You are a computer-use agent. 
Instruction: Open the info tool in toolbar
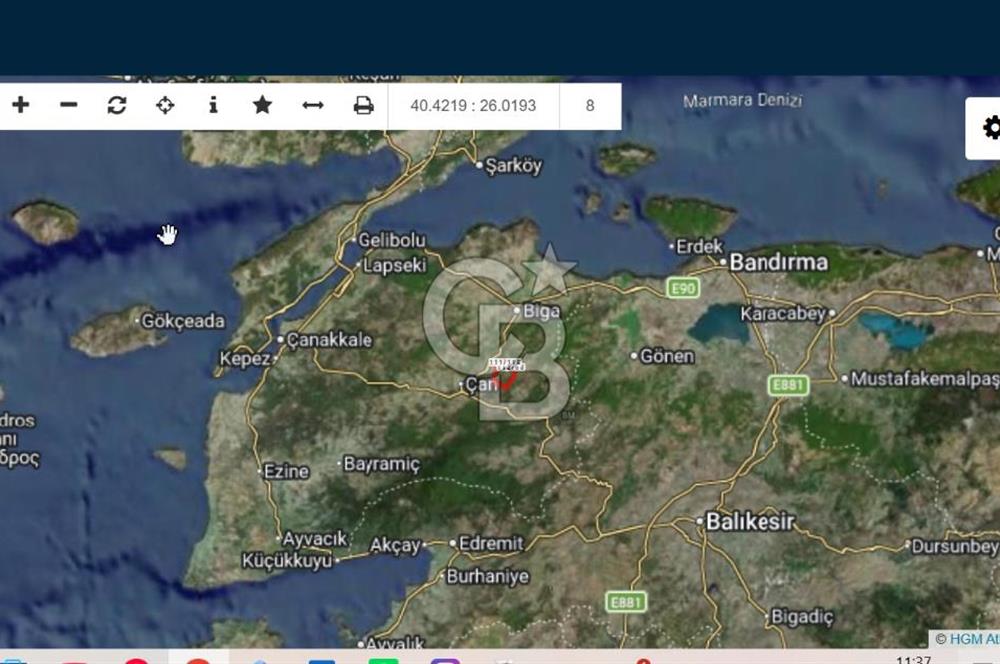click(x=213, y=105)
